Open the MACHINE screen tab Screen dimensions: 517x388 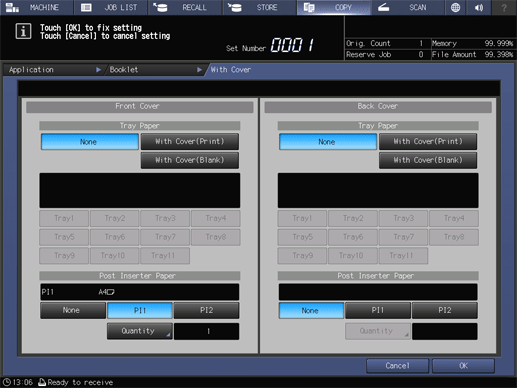tap(37, 7)
